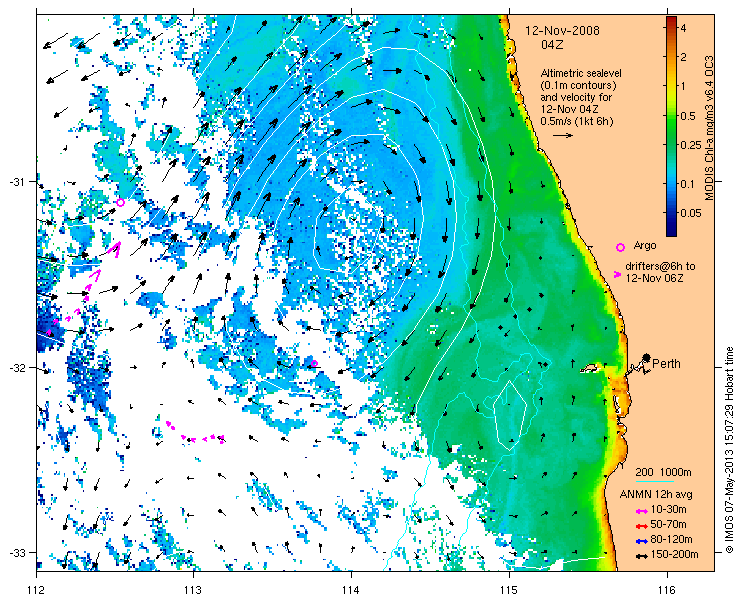Click the black 150-200m arrow symbol

[641, 556]
